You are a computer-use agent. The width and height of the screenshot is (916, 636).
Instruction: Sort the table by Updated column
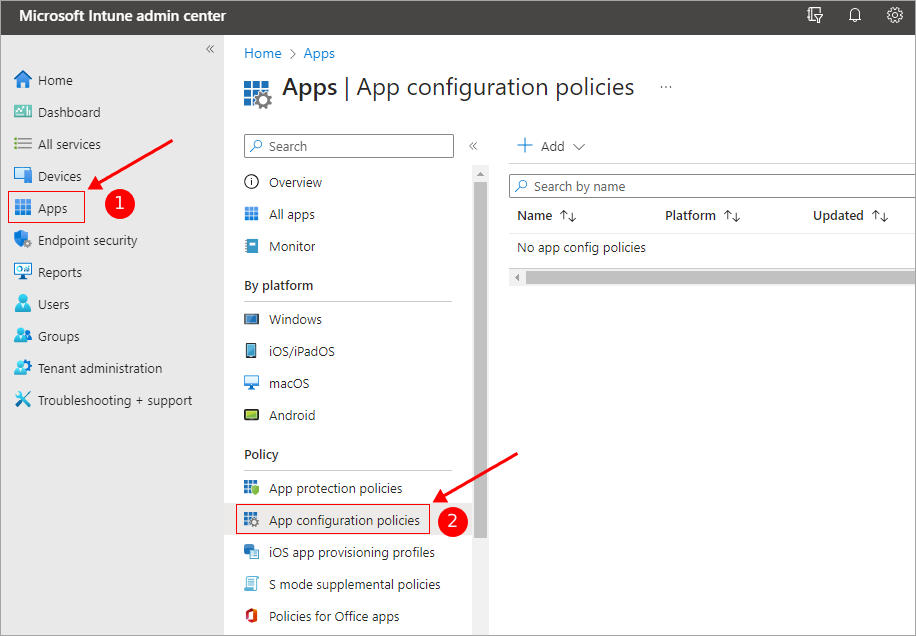(851, 216)
